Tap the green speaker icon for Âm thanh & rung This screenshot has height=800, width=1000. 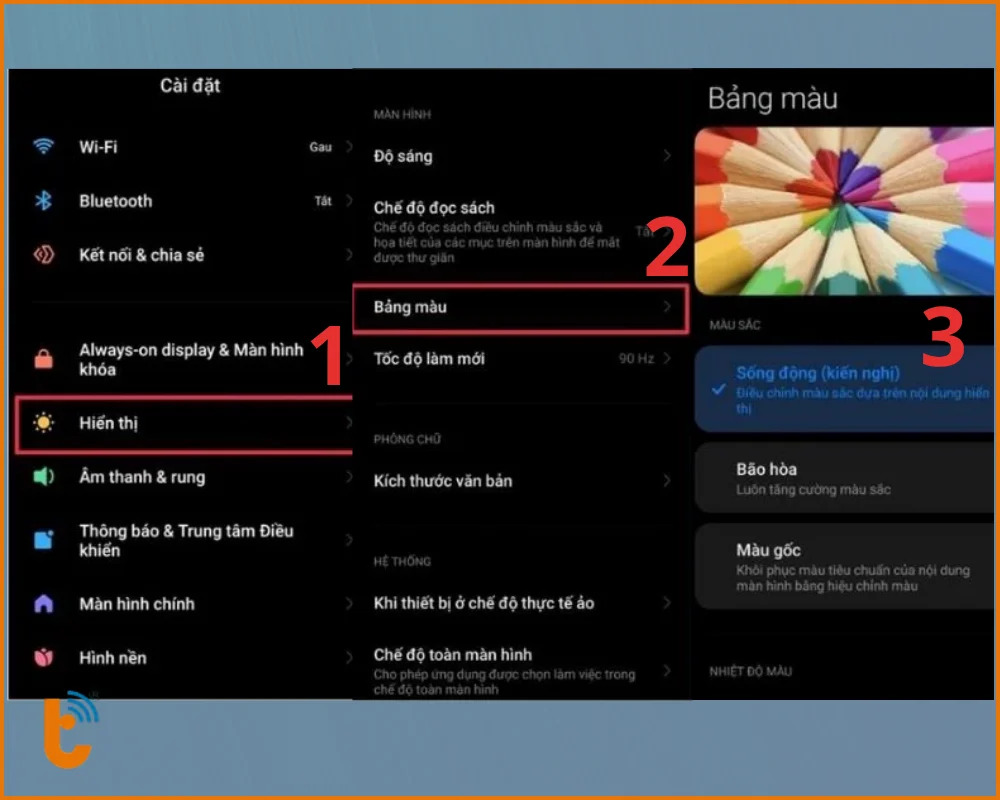[43, 477]
